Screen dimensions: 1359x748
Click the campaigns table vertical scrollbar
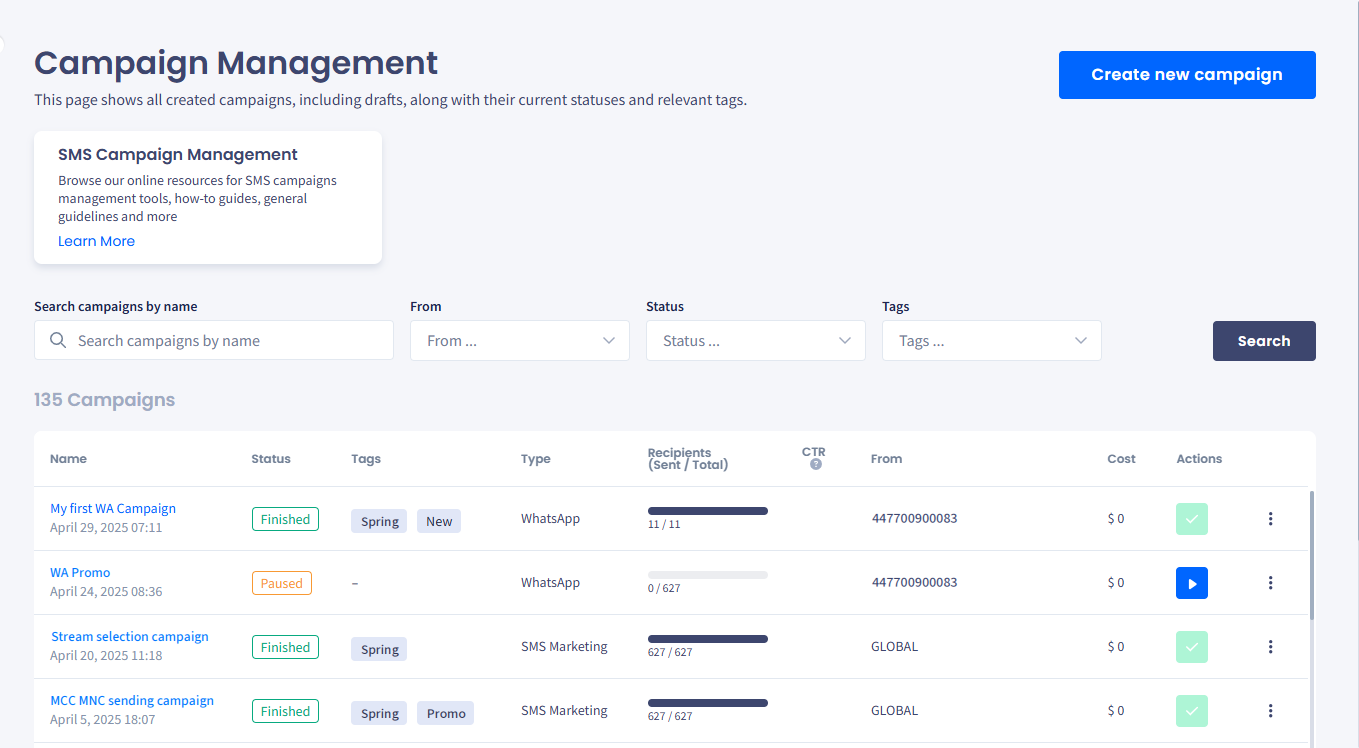1311,555
